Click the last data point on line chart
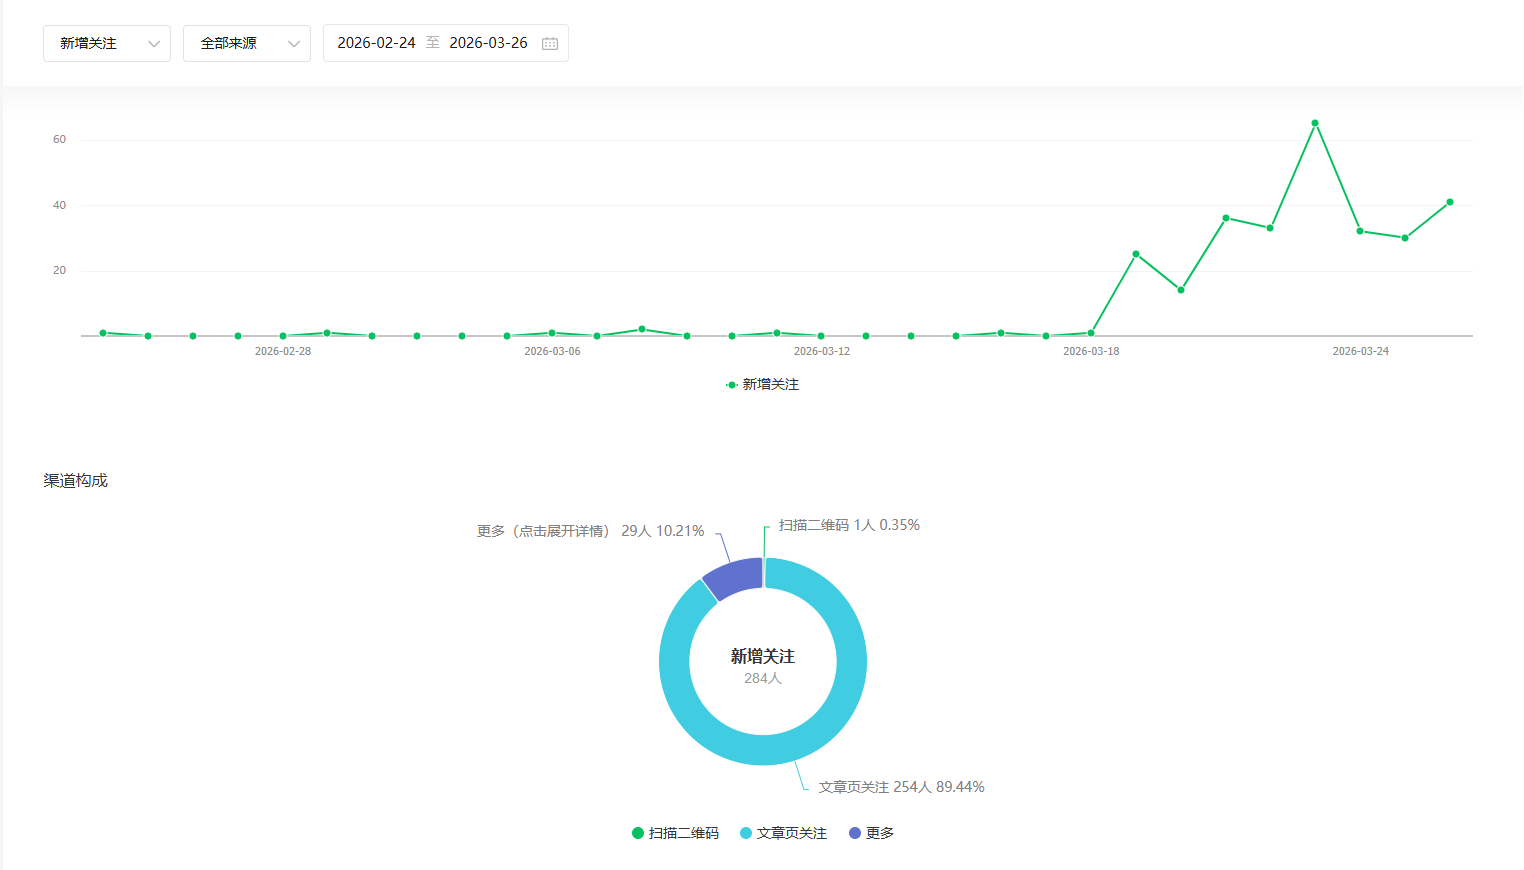The image size is (1524, 870). [1450, 202]
